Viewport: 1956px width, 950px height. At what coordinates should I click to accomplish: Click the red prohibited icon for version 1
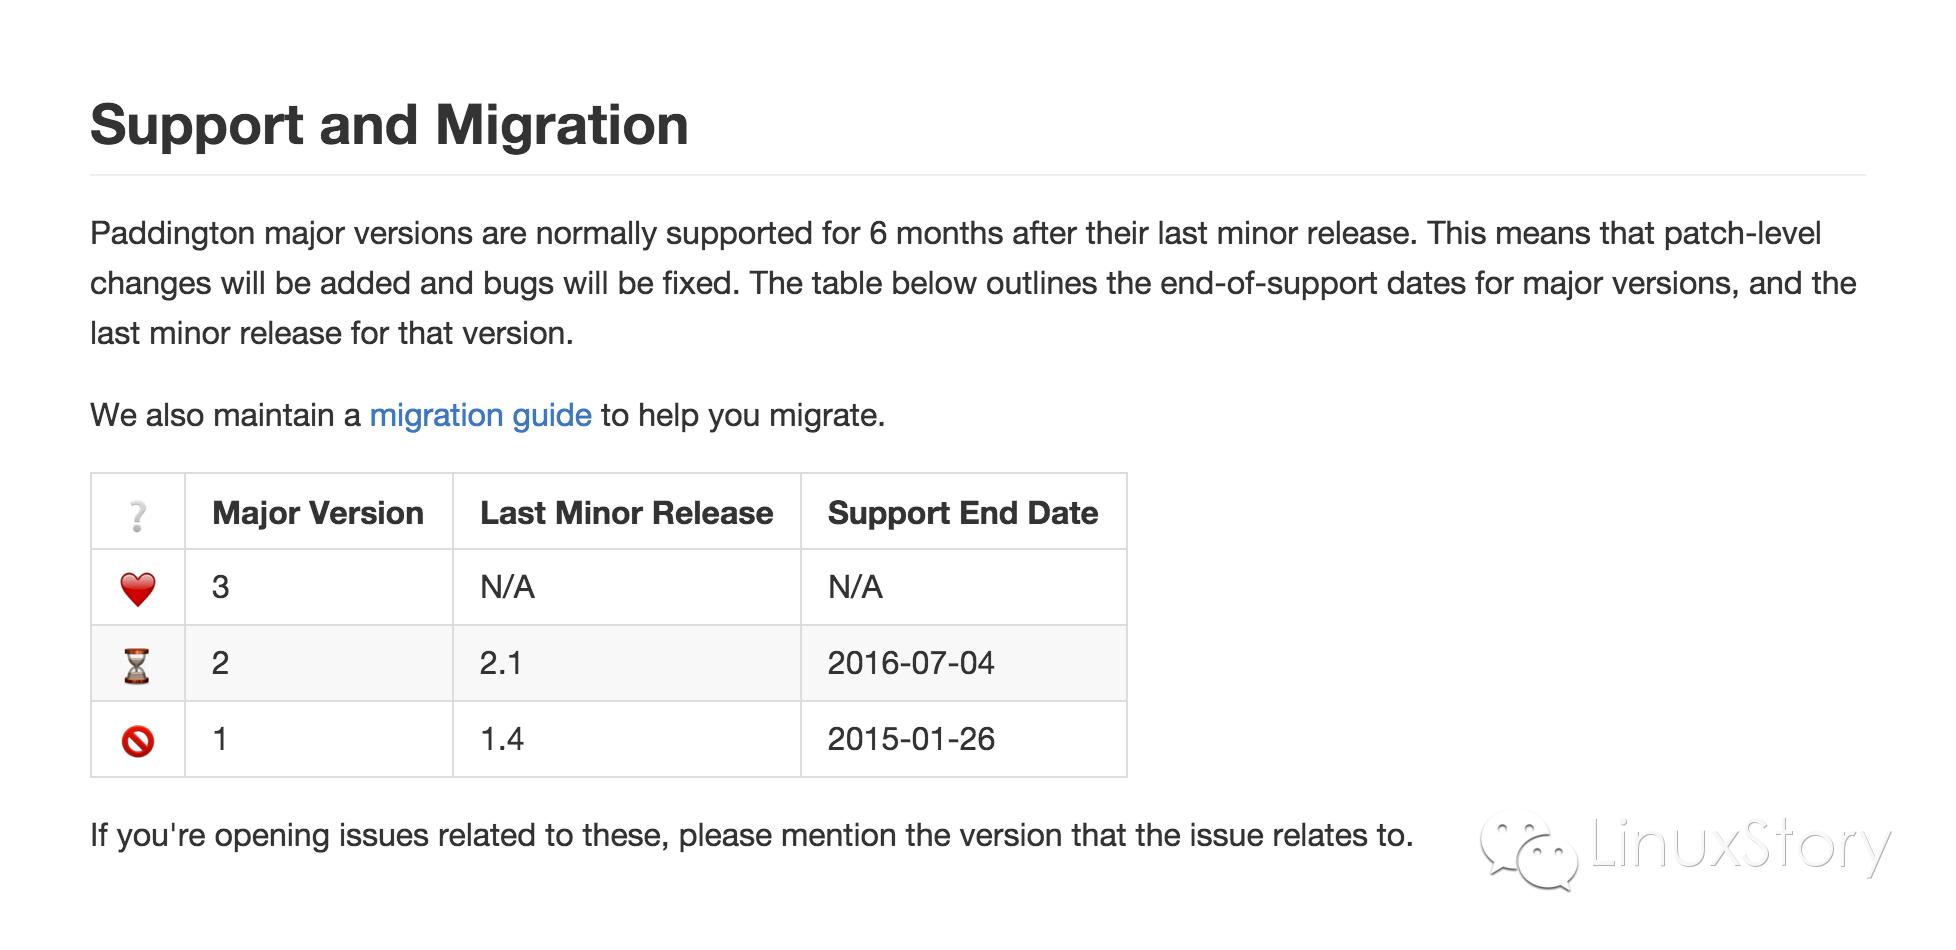[138, 741]
